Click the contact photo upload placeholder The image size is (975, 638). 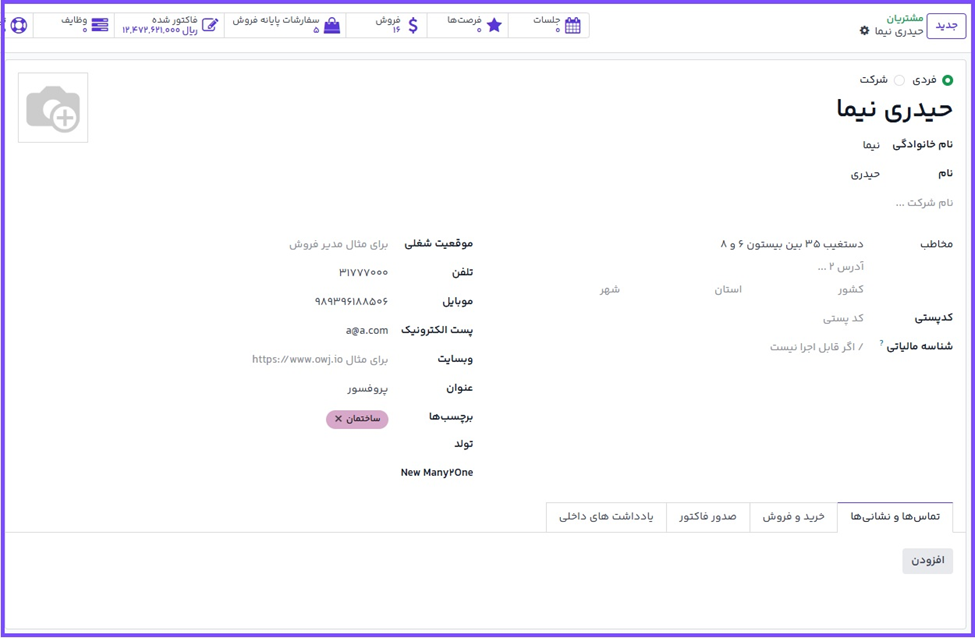pyautogui.click(x=53, y=108)
